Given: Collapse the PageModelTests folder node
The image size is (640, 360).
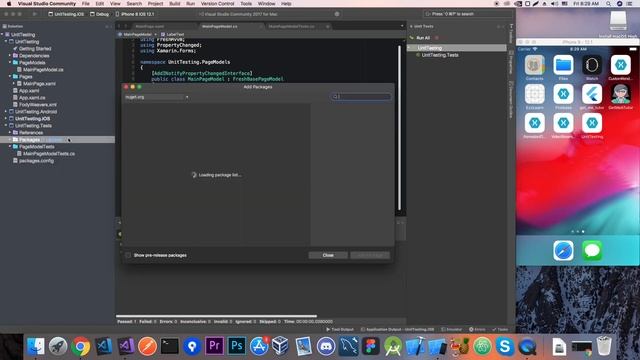Looking at the screenshot, I should coord(10,147).
